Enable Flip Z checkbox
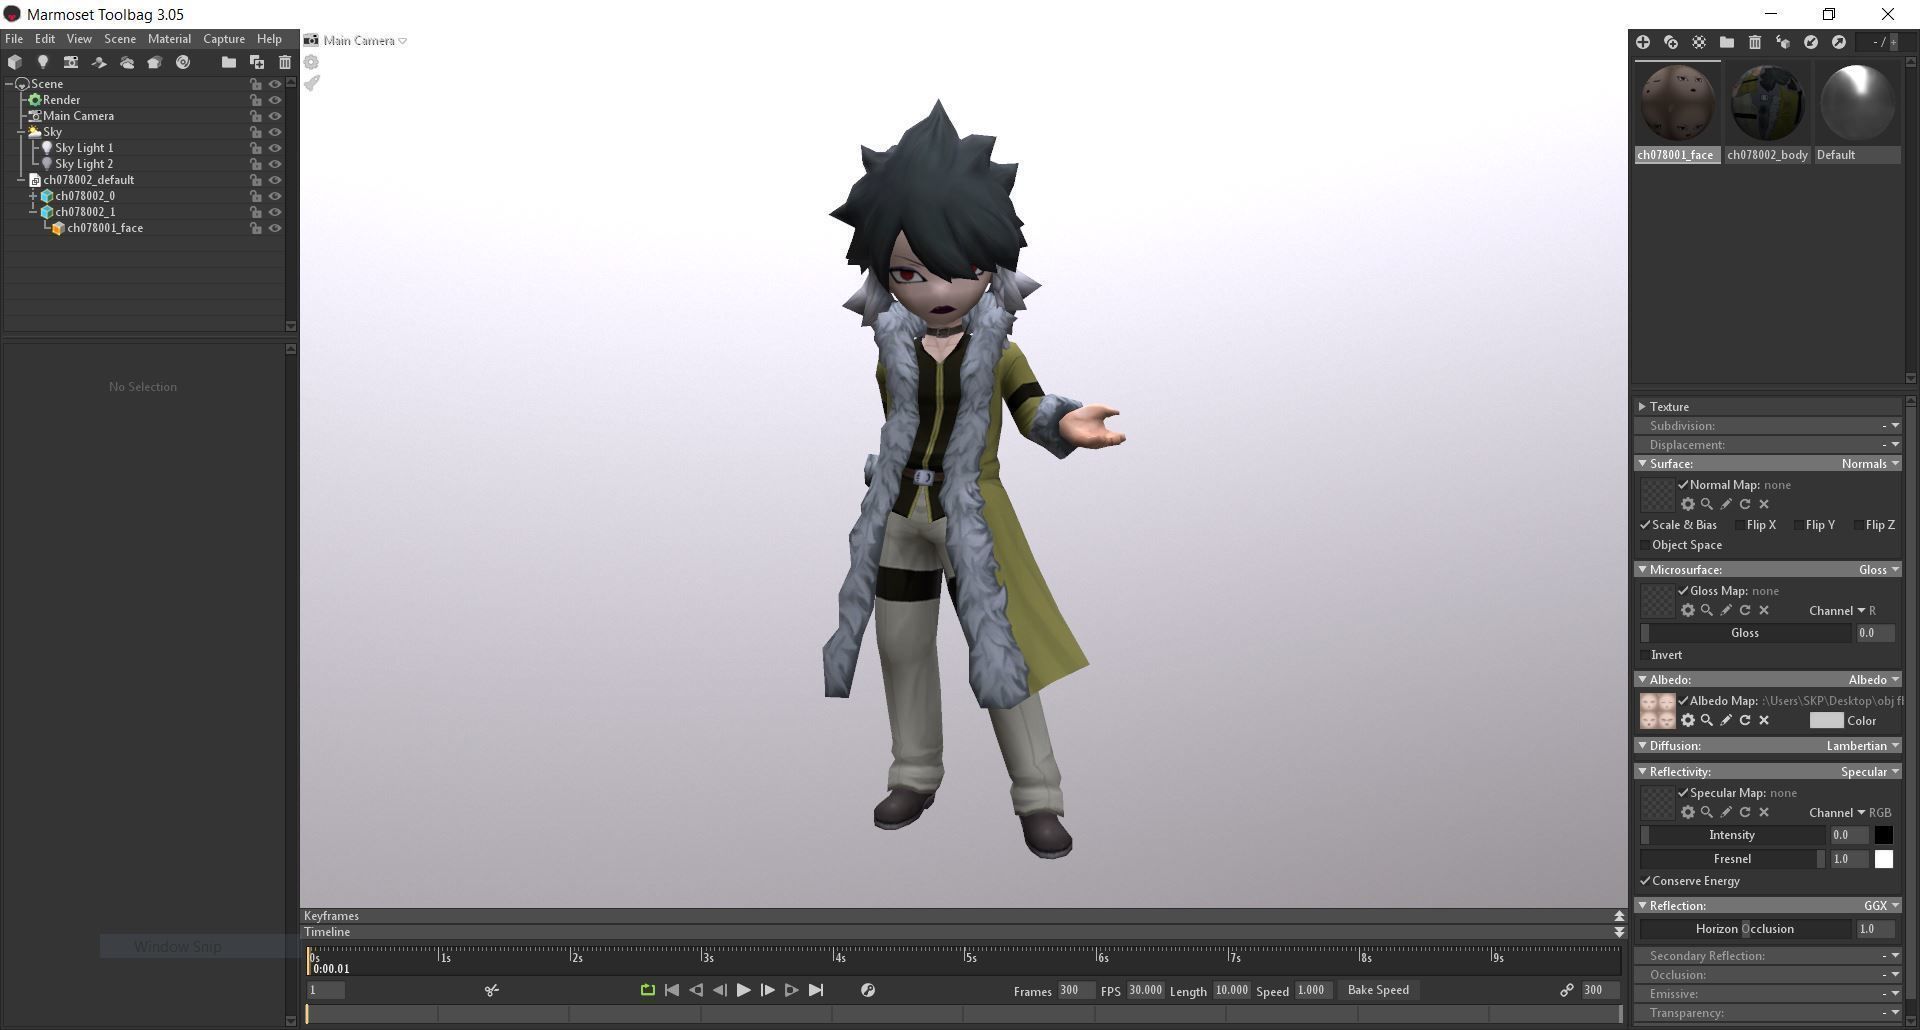 tap(1859, 525)
